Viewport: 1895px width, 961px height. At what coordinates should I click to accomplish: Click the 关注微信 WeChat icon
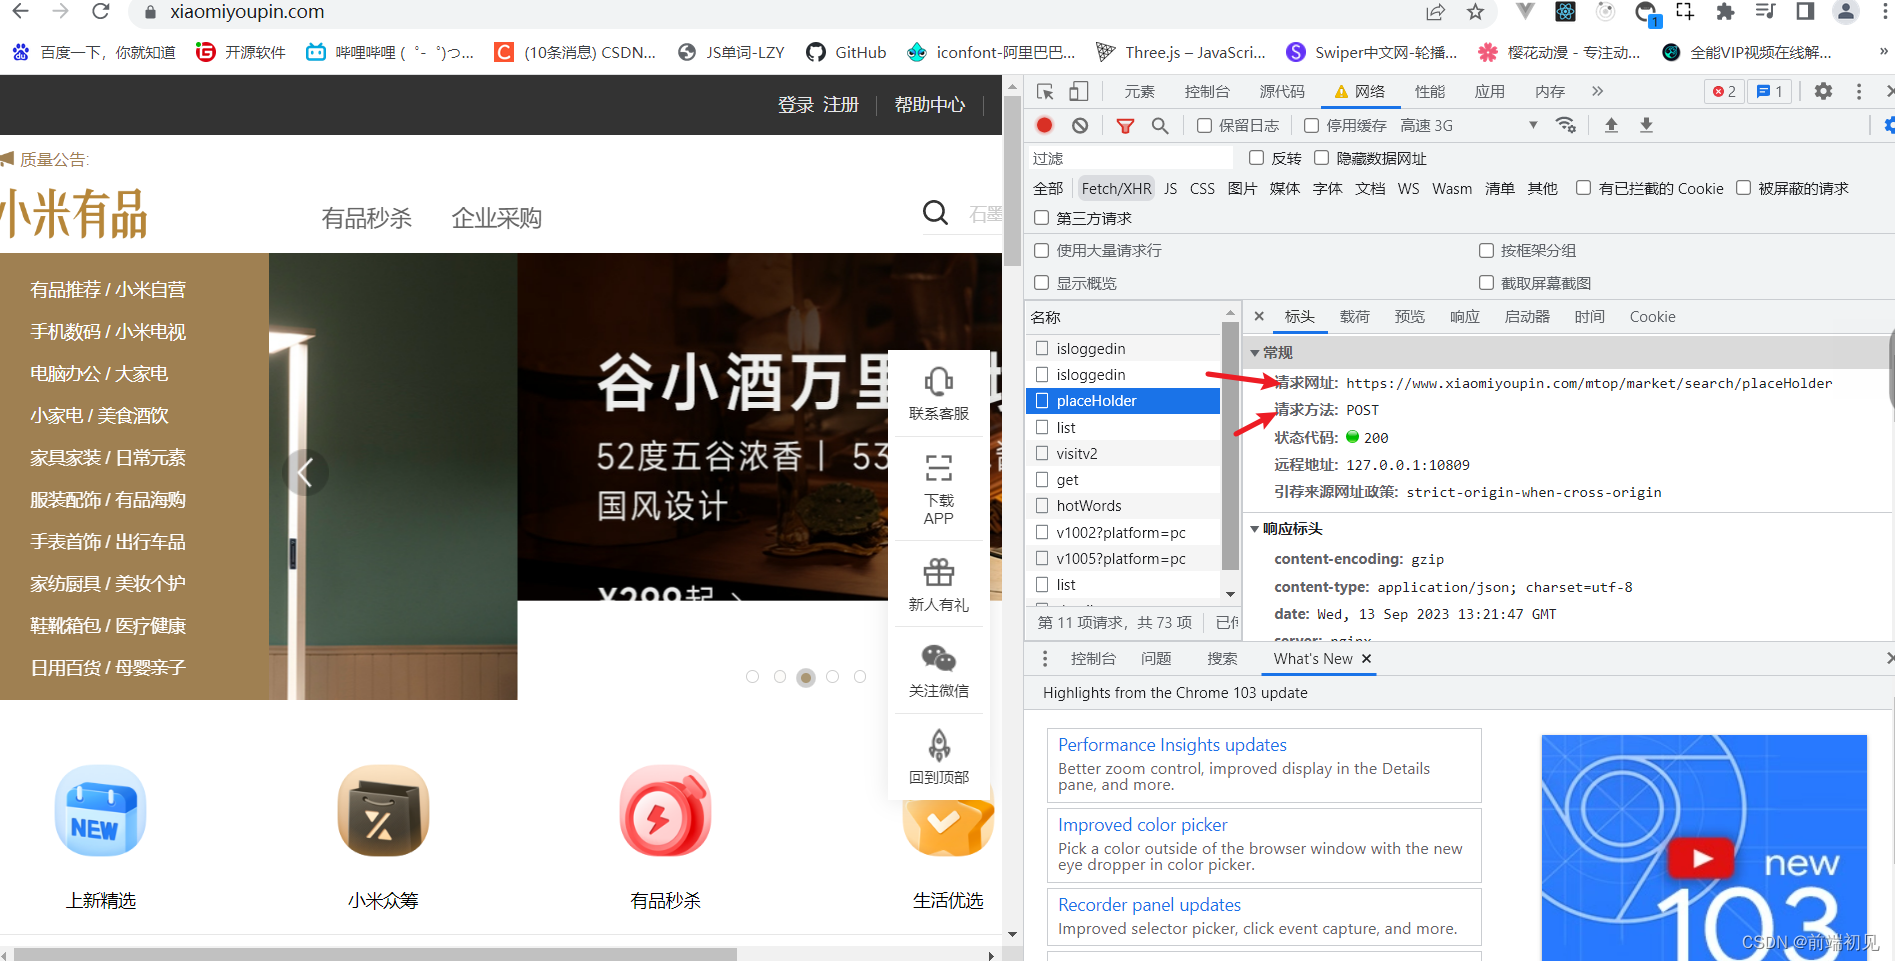(x=939, y=658)
